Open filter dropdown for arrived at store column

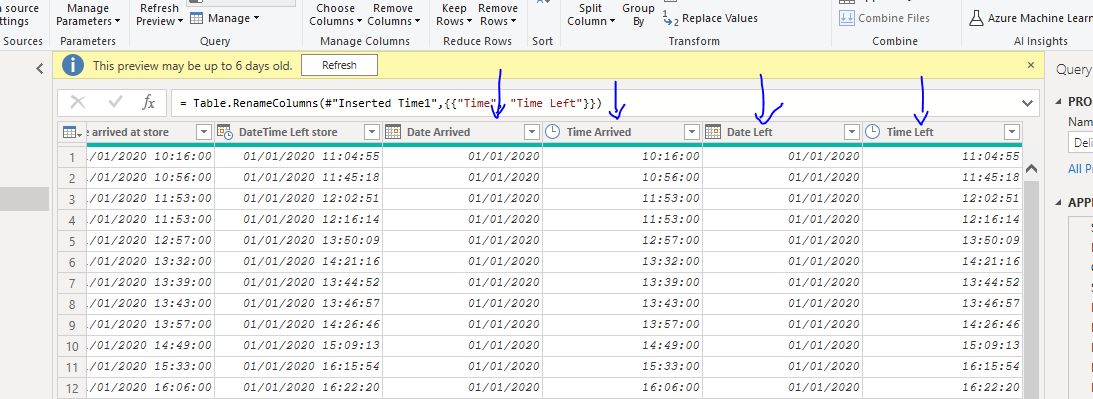tap(204, 132)
